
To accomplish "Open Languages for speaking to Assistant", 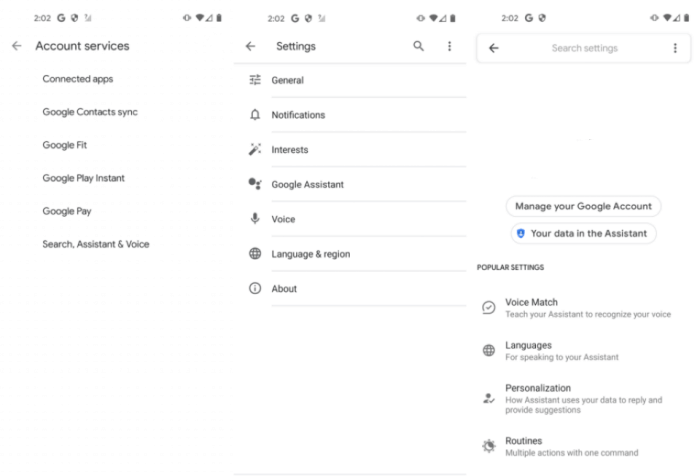I will [583, 351].
